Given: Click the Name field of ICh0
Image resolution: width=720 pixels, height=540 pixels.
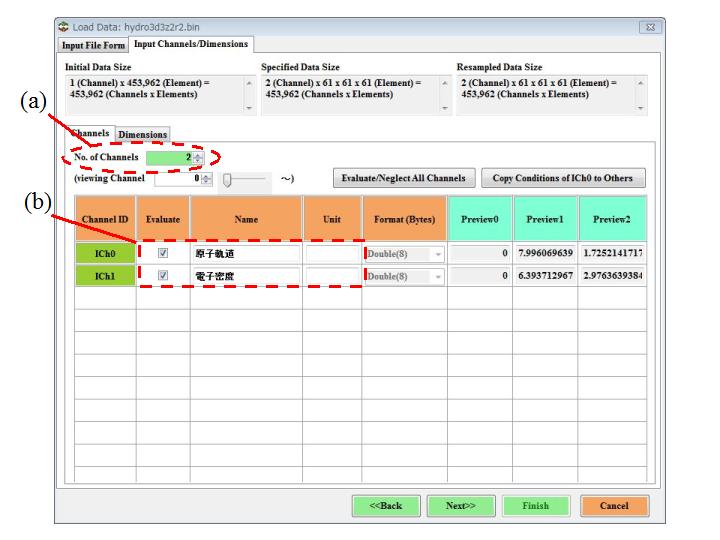Looking at the screenshot, I should (246, 254).
